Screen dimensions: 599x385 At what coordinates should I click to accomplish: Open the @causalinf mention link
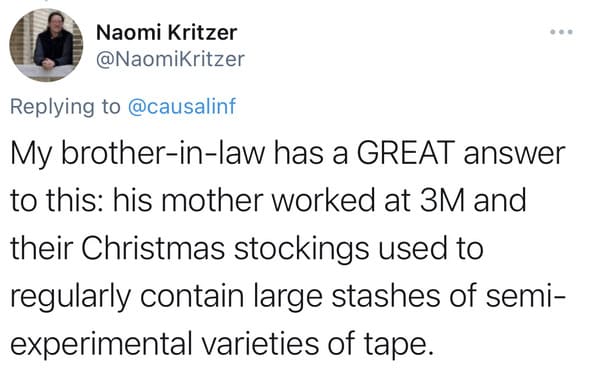[182, 106]
